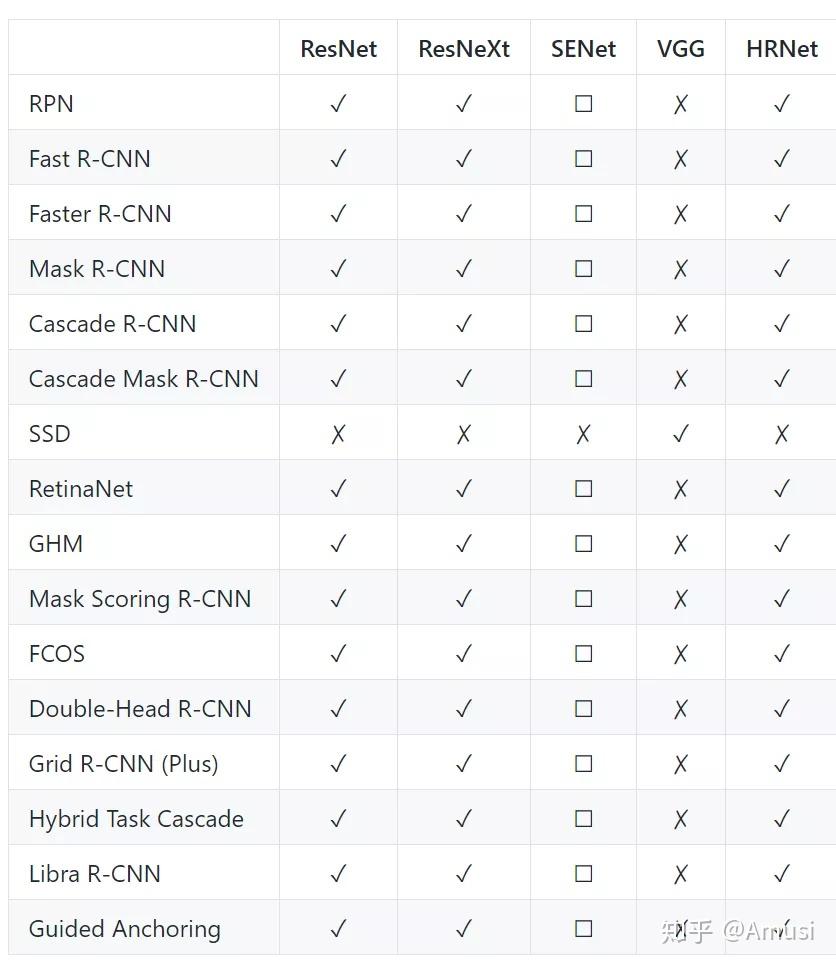Click the ResNeXt checkmark in the RetinaNet row
This screenshot has width=836, height=965.
click(463, 489)
